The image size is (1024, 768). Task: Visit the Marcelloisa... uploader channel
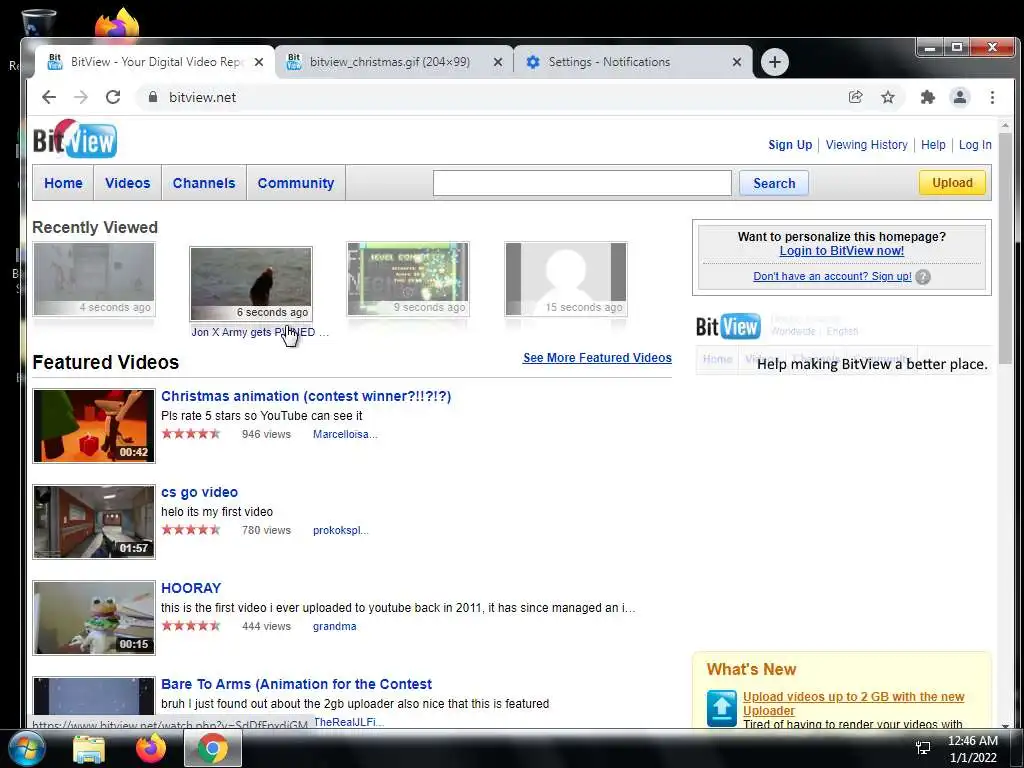click(345, 434)
